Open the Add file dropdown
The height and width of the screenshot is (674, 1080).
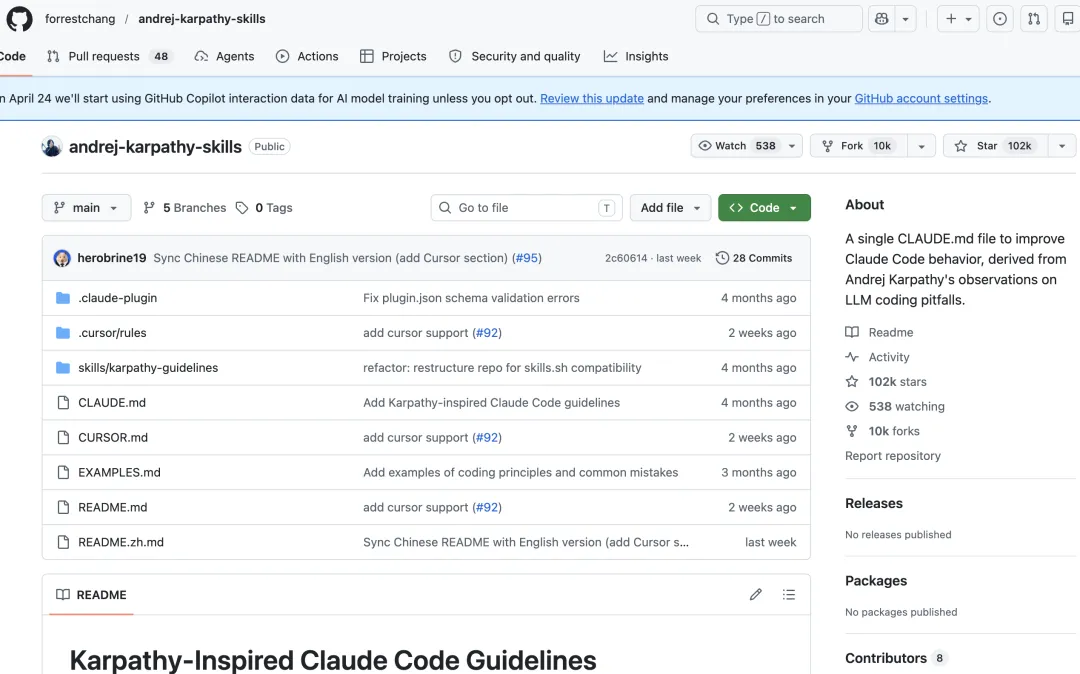point(670,208)
